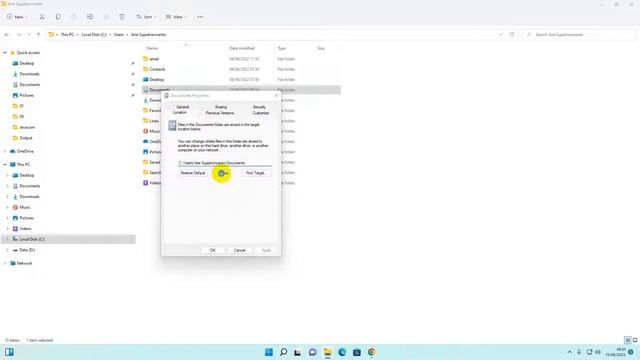Open recent locations dropdown arrow
This screenshot has height=360, width=640.
pos(29,35)
